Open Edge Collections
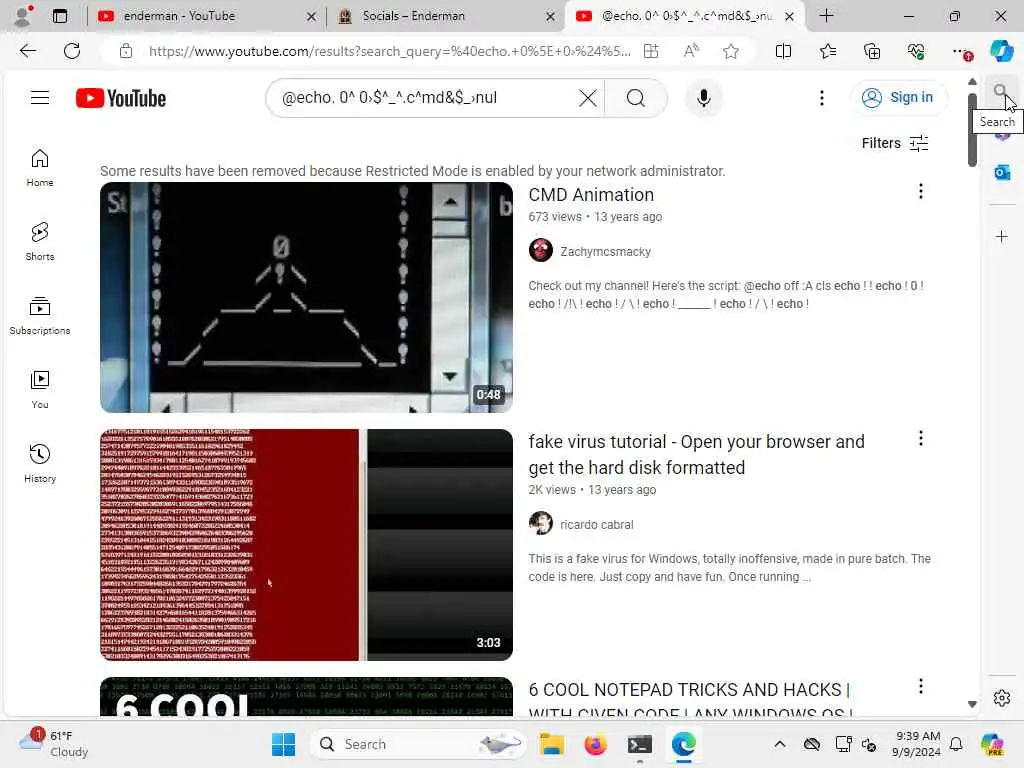 (x=872, y=51)
